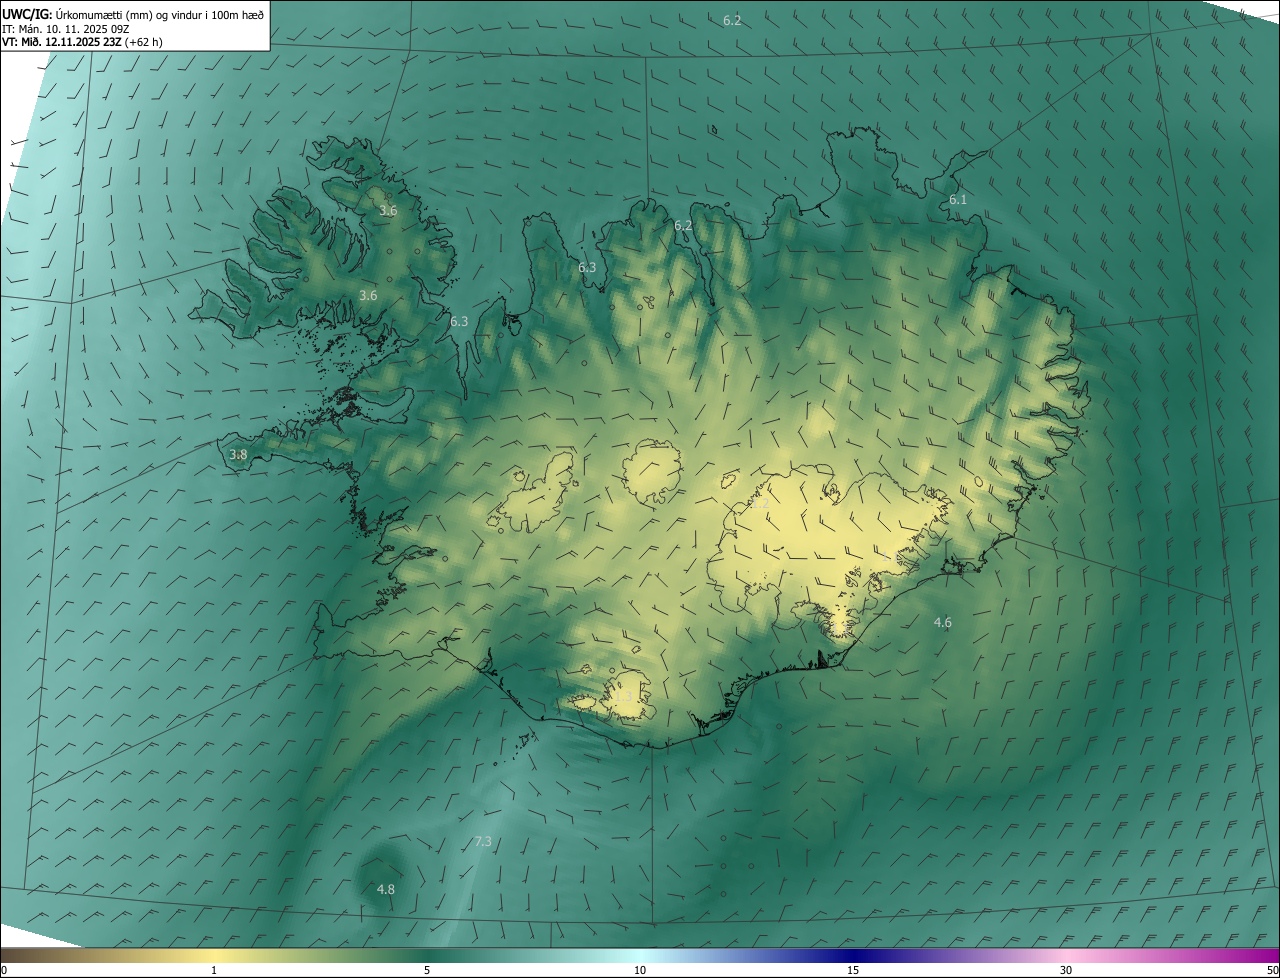Click the 4.8 value label on the map
The height and width of the screenshot is (978, 1280).
(x=385, y=890)
